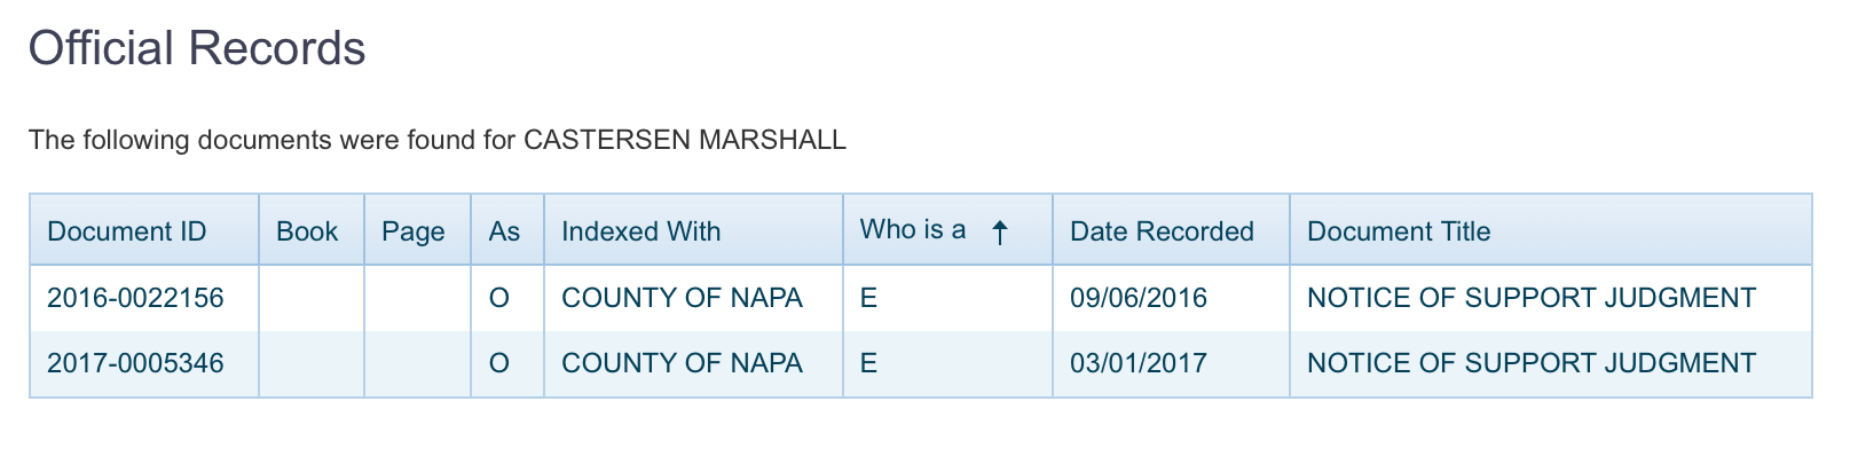Click COUNTY OF NAPA in second row
This screenshot has width=1850, height=450.
(x=681, y=363)
